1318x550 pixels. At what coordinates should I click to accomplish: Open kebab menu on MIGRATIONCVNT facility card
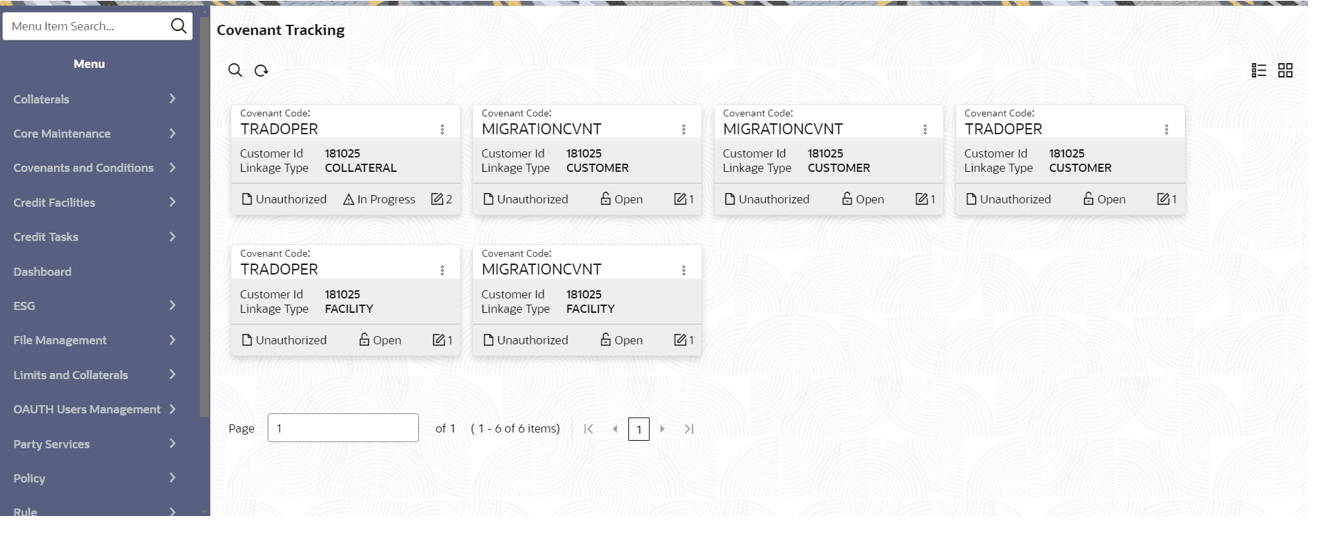pyautogui.click(x=684, y=270)
